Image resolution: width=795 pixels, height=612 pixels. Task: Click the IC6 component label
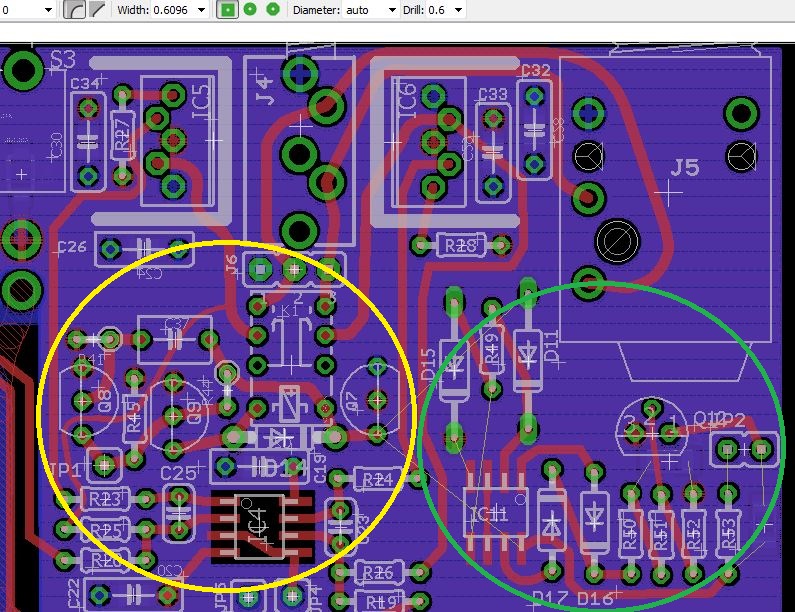point(408,100)
